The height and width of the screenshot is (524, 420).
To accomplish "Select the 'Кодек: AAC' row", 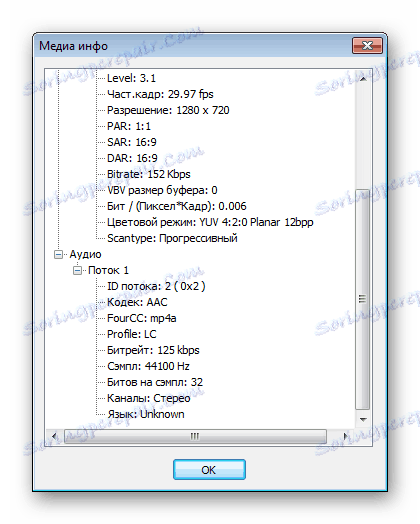I will pyautogui.click(x=137, y=303).
